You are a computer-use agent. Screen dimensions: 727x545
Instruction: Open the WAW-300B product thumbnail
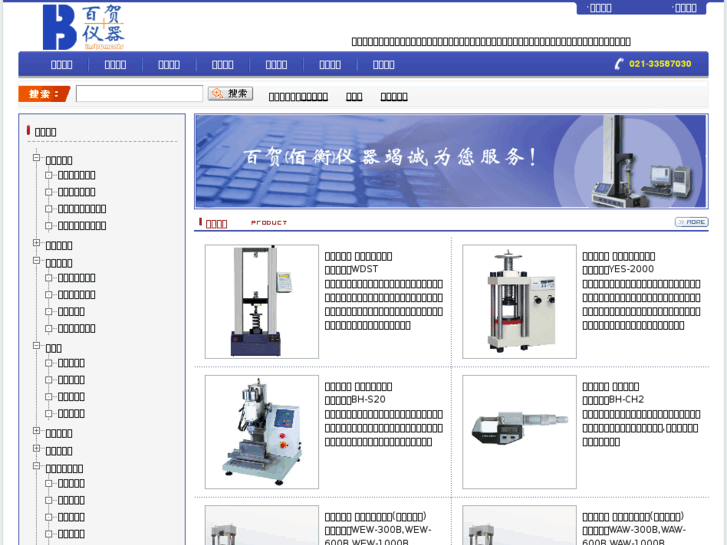coord(519,525)
